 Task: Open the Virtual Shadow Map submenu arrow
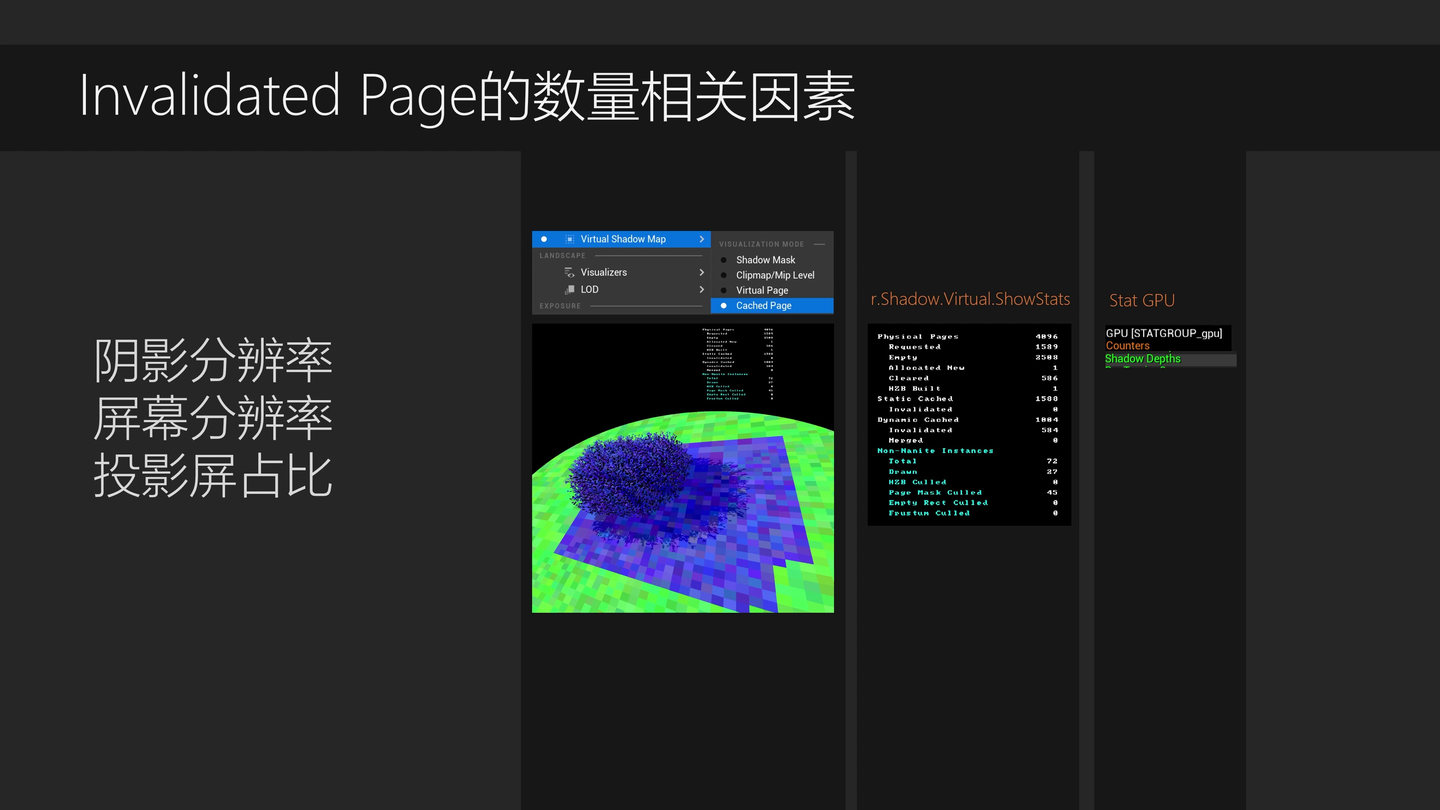tap(702, 239)
